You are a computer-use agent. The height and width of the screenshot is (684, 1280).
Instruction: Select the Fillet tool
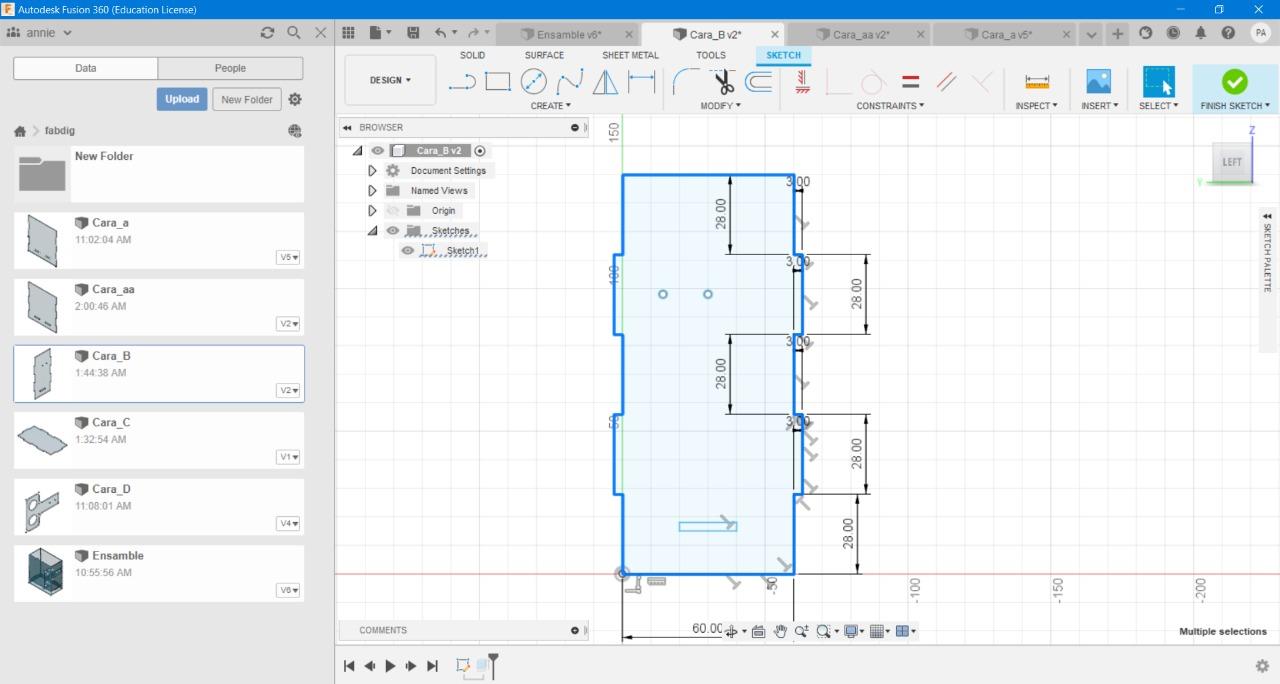point(685,82)
